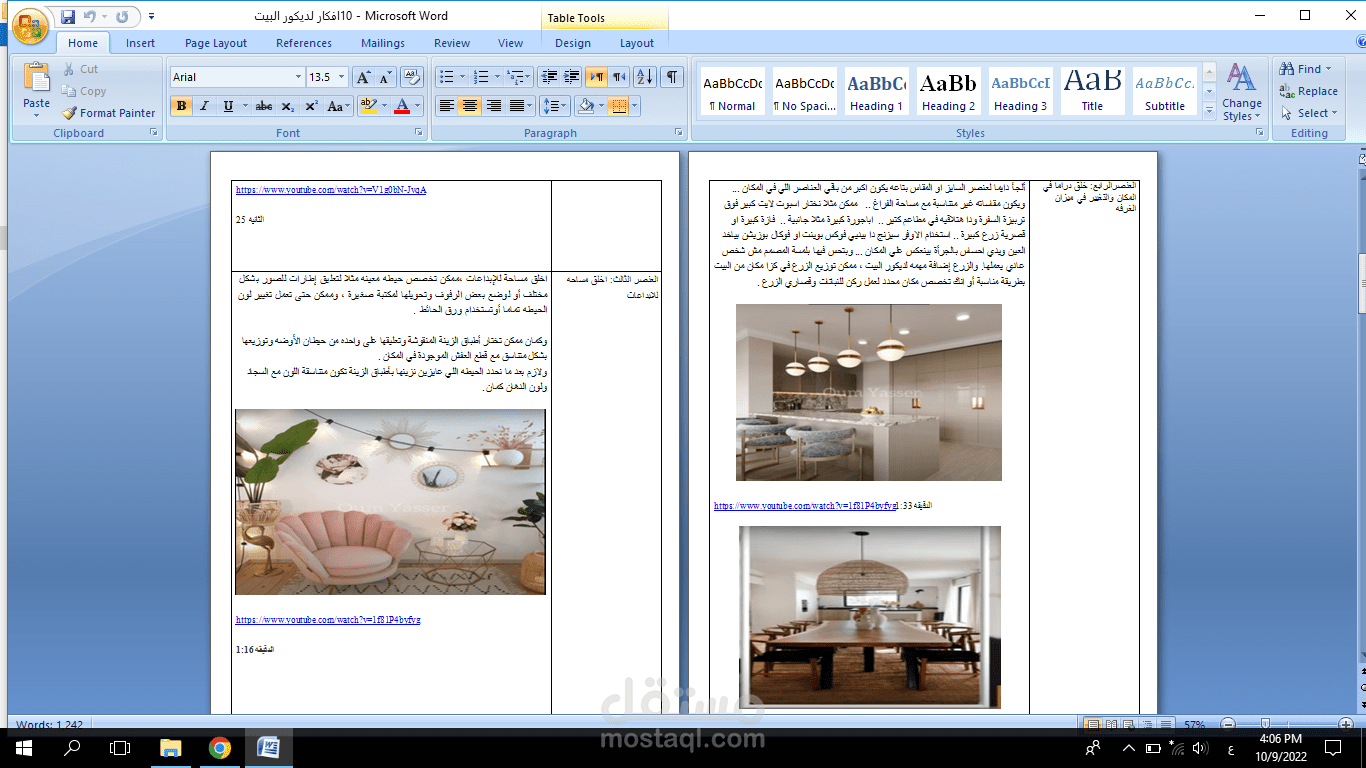Screen dimensions: 1366x768
Task: Apply the Title style
Action: pyautogui.click(x=1092, y=91)
